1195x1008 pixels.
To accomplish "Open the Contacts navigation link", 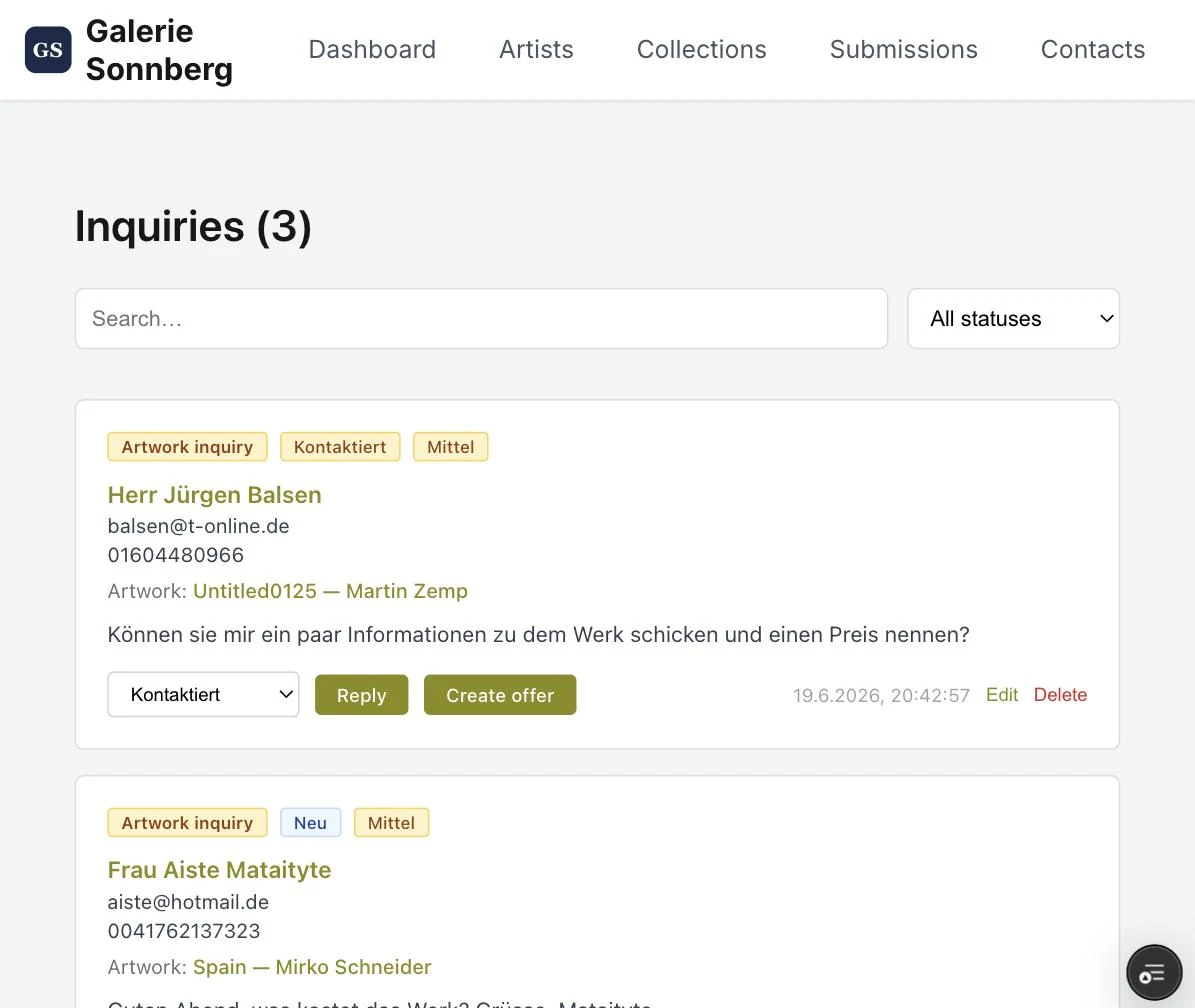I will click(1092, 50).
